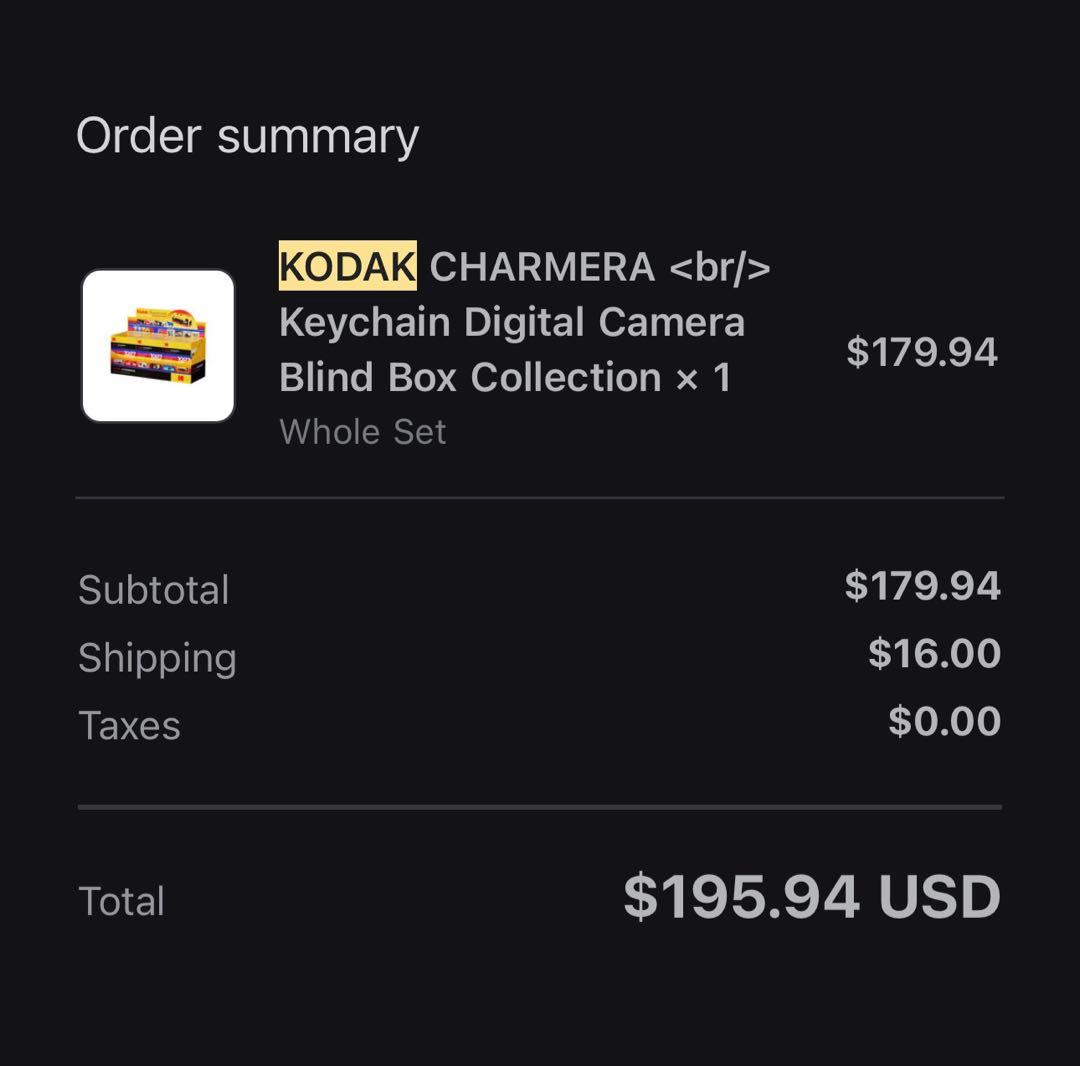The width and height of the screenshot is (1080, 1066).
Task: Click the Taxes label
Action: click(x=129, y=725)
